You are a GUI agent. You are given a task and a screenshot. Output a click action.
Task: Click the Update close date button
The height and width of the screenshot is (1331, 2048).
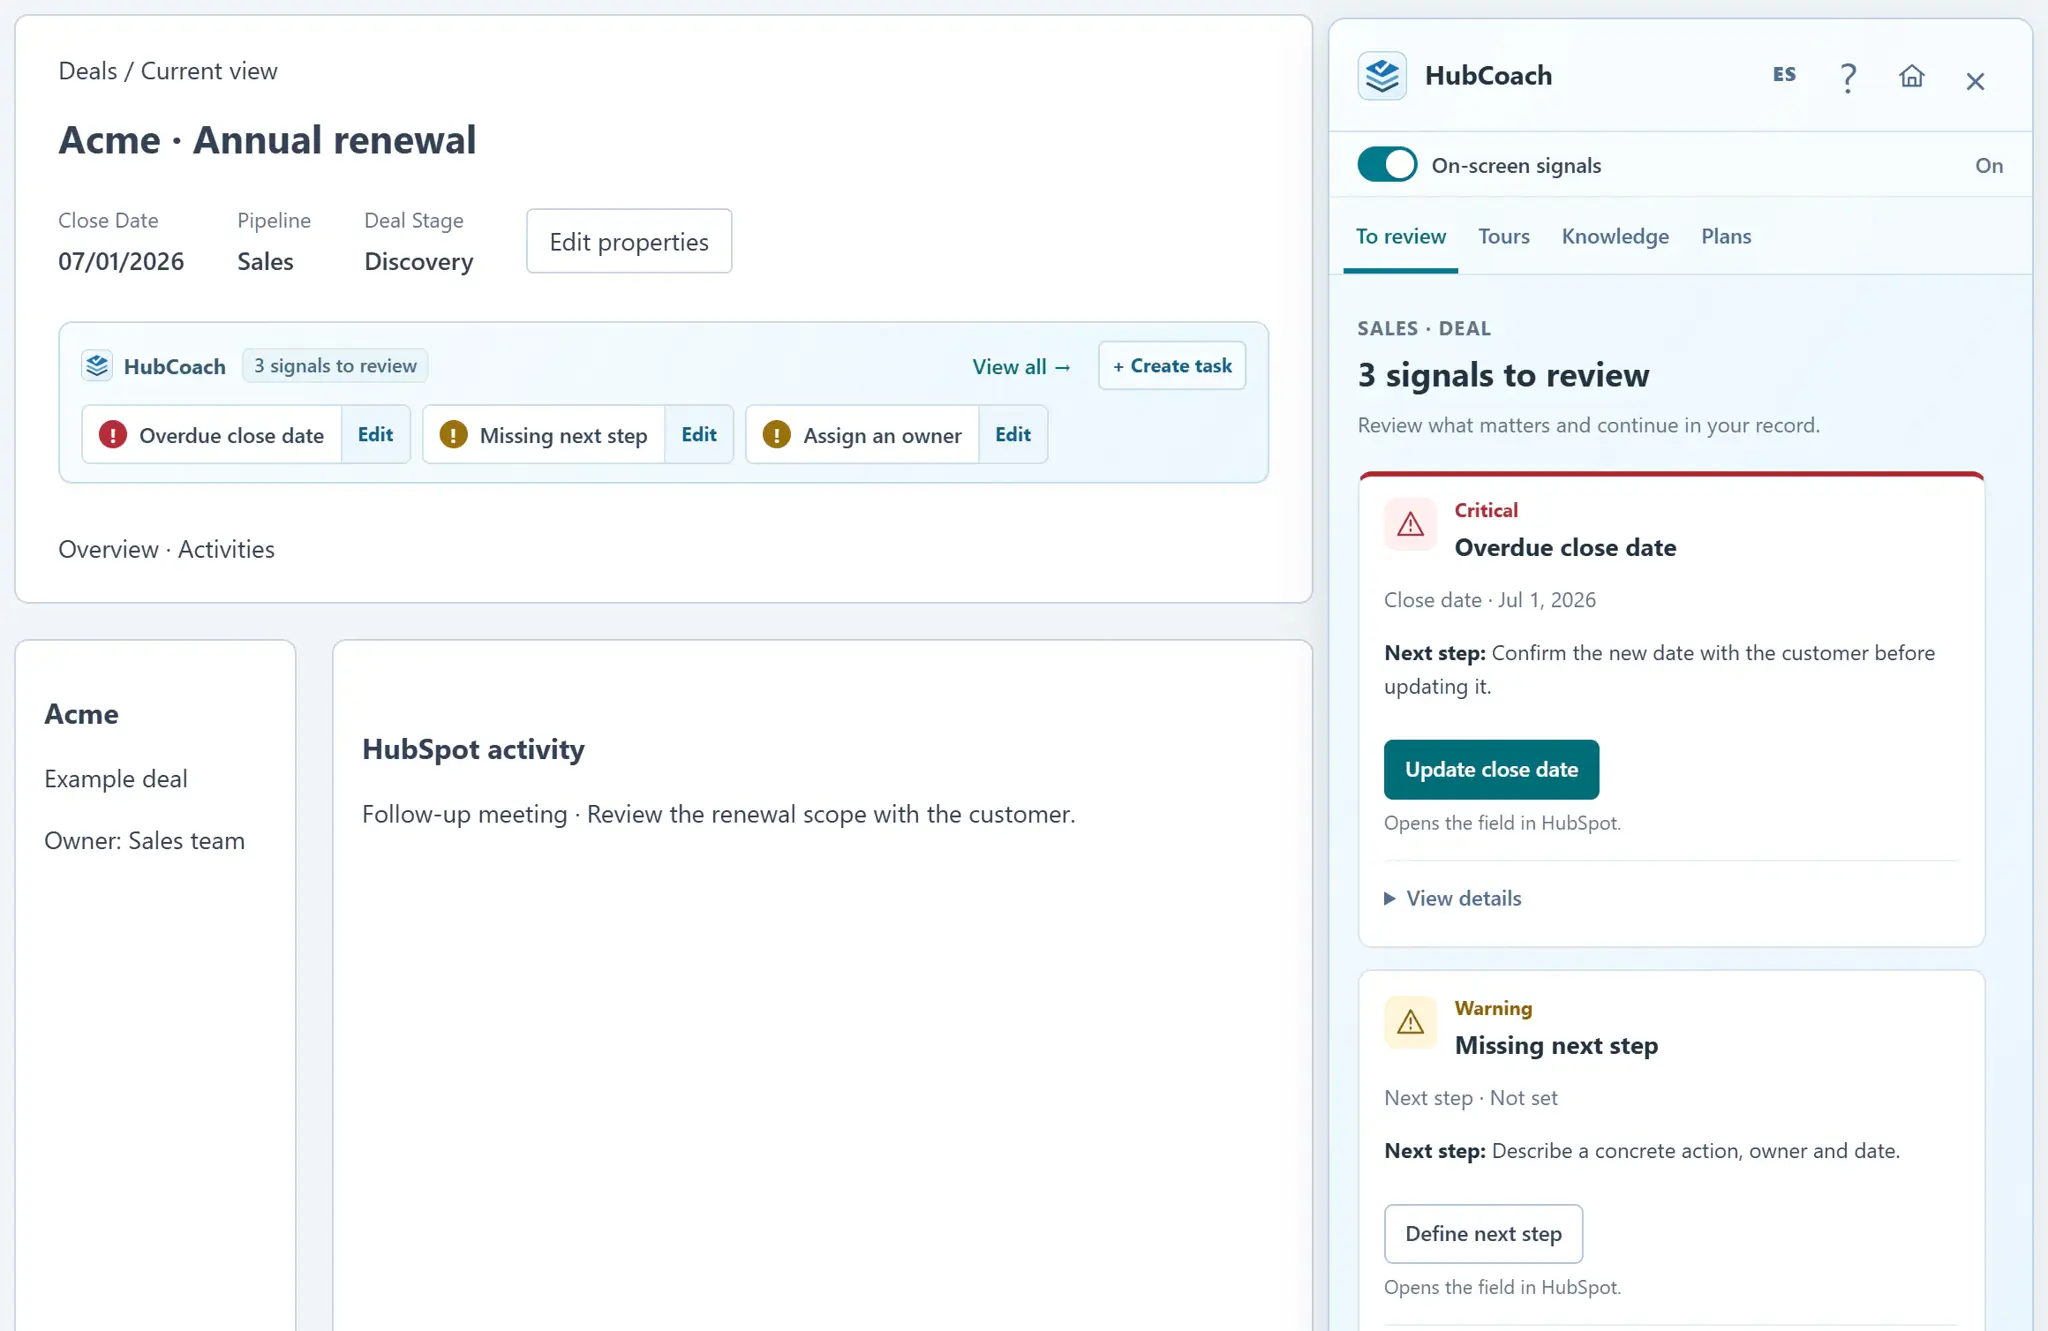coord(1491,769)
